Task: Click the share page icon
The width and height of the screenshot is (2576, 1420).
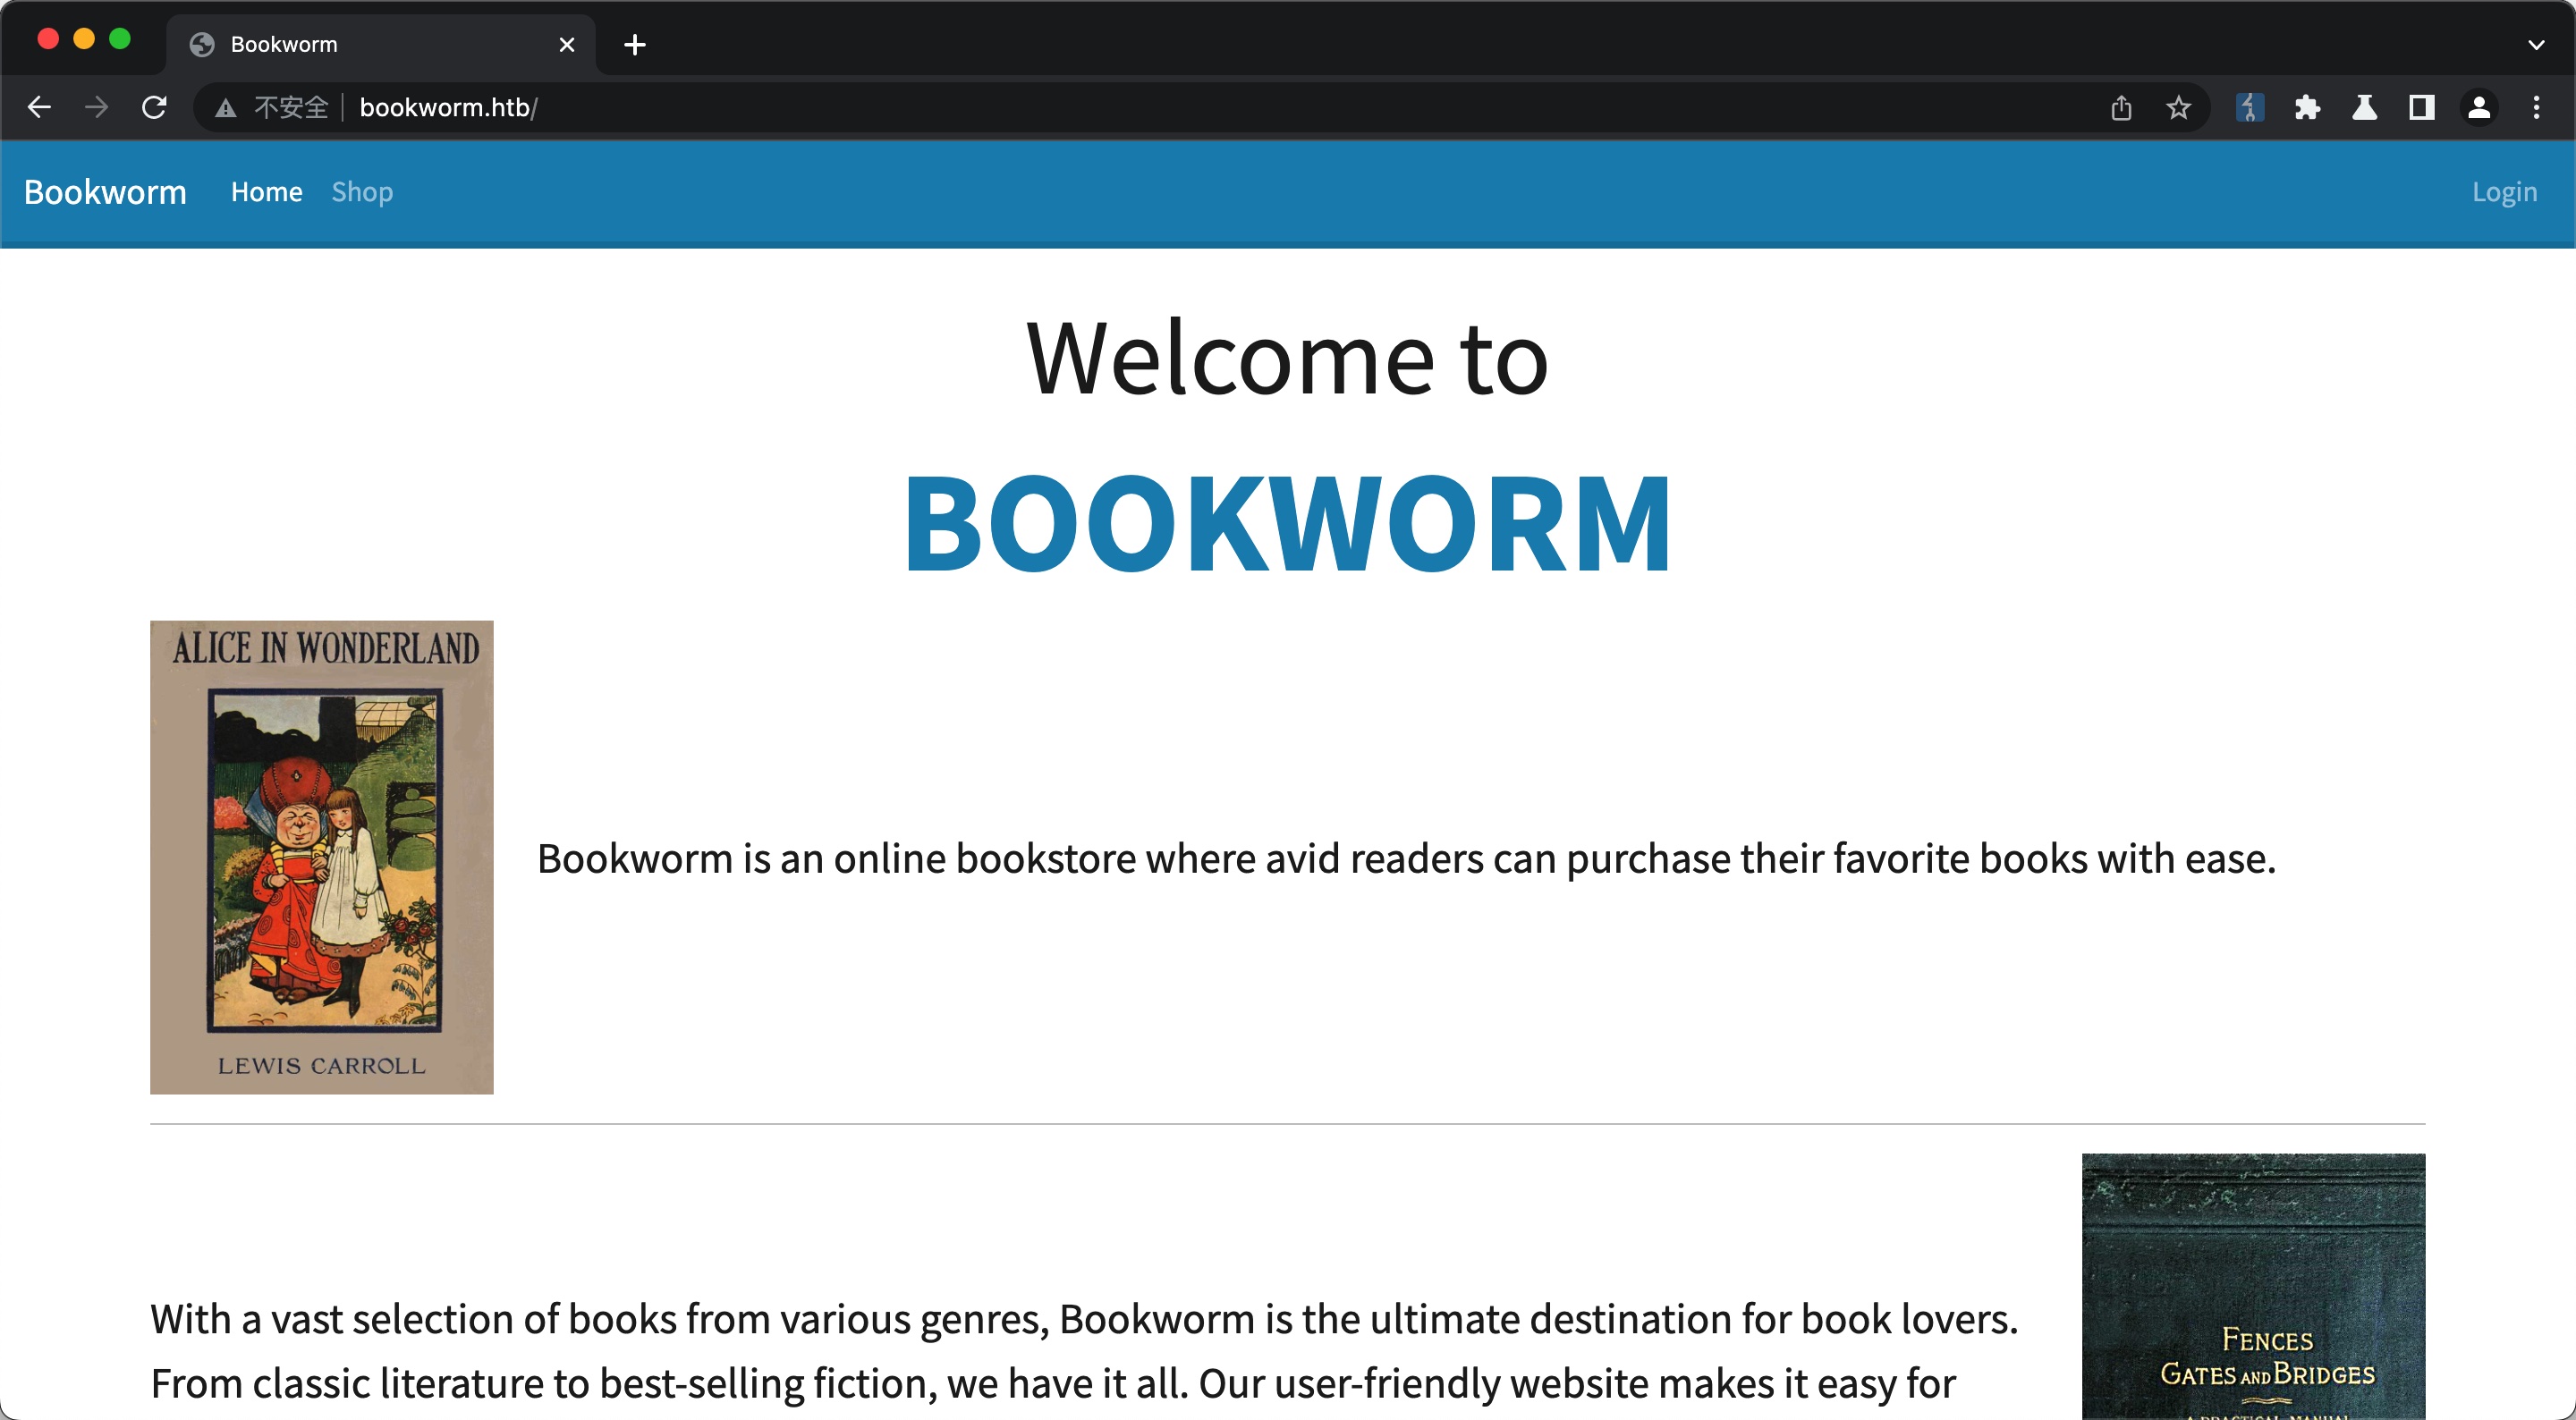Action: pos(2121,107)
